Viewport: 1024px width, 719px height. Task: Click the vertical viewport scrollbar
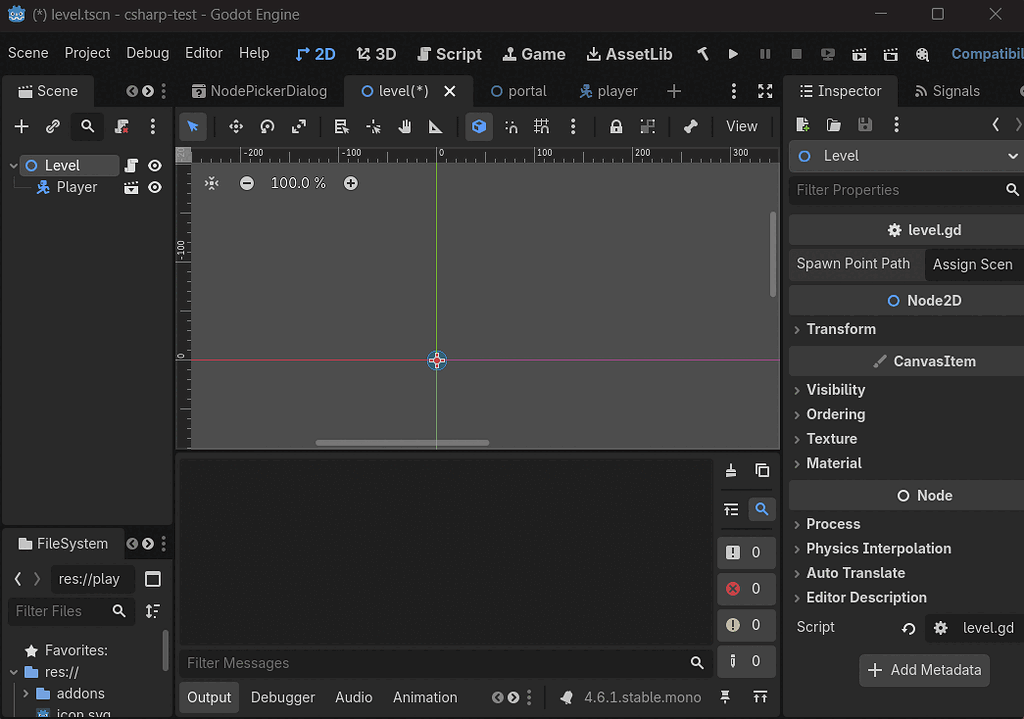(773, 254)
